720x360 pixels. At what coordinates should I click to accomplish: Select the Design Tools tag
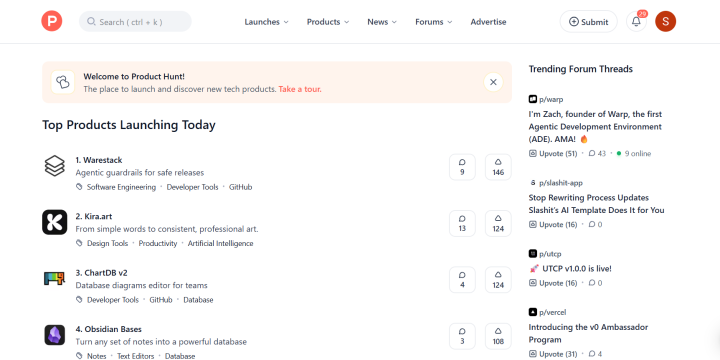point(107,243)
